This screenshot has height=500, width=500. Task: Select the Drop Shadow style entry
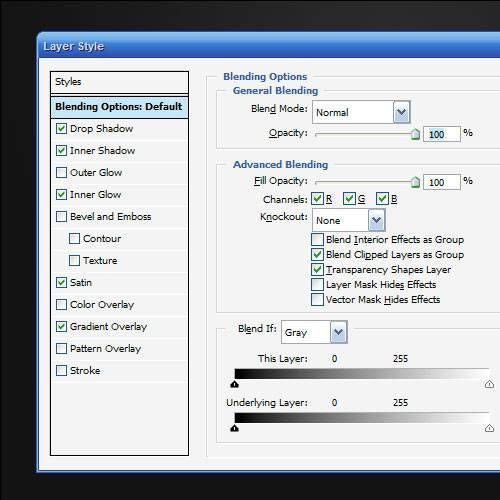(102, 129)
